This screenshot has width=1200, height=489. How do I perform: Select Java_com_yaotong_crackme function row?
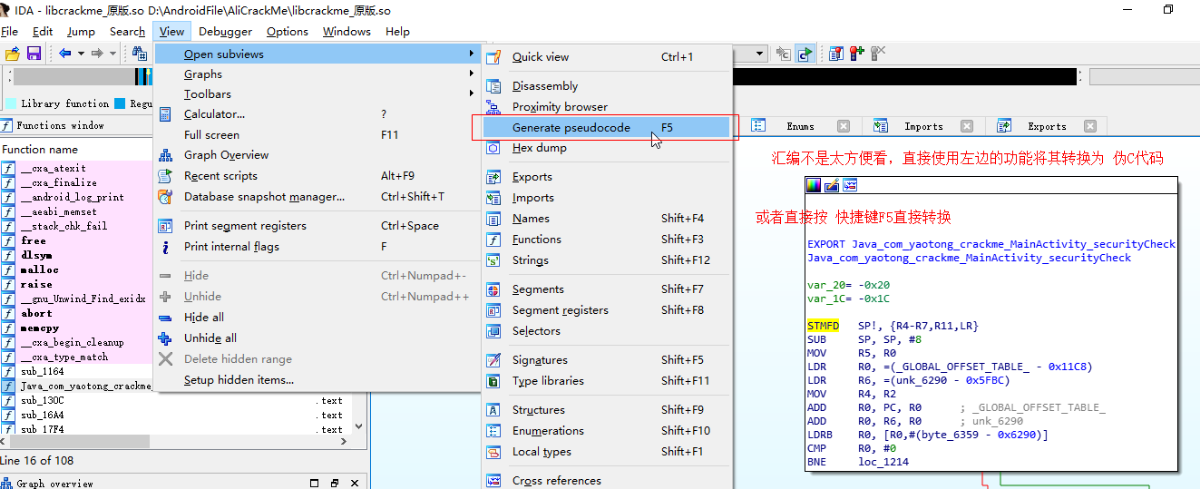[76, 386]
